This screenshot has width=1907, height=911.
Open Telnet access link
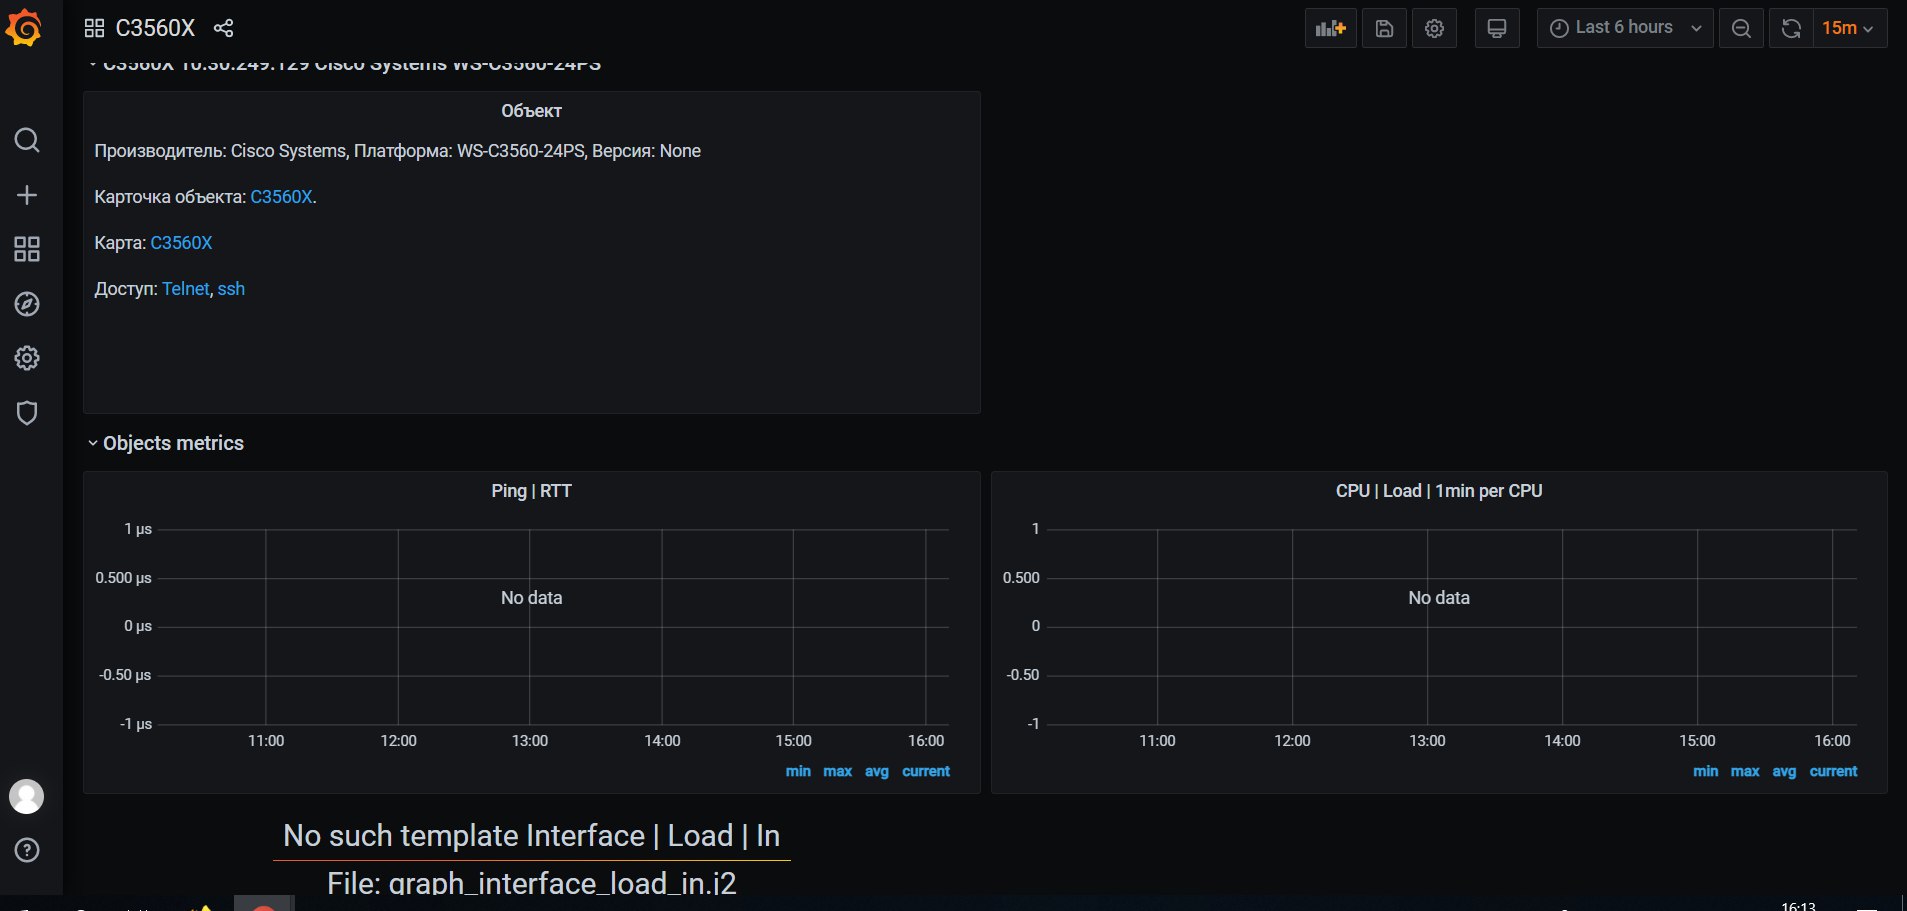(x=186, y=289)
